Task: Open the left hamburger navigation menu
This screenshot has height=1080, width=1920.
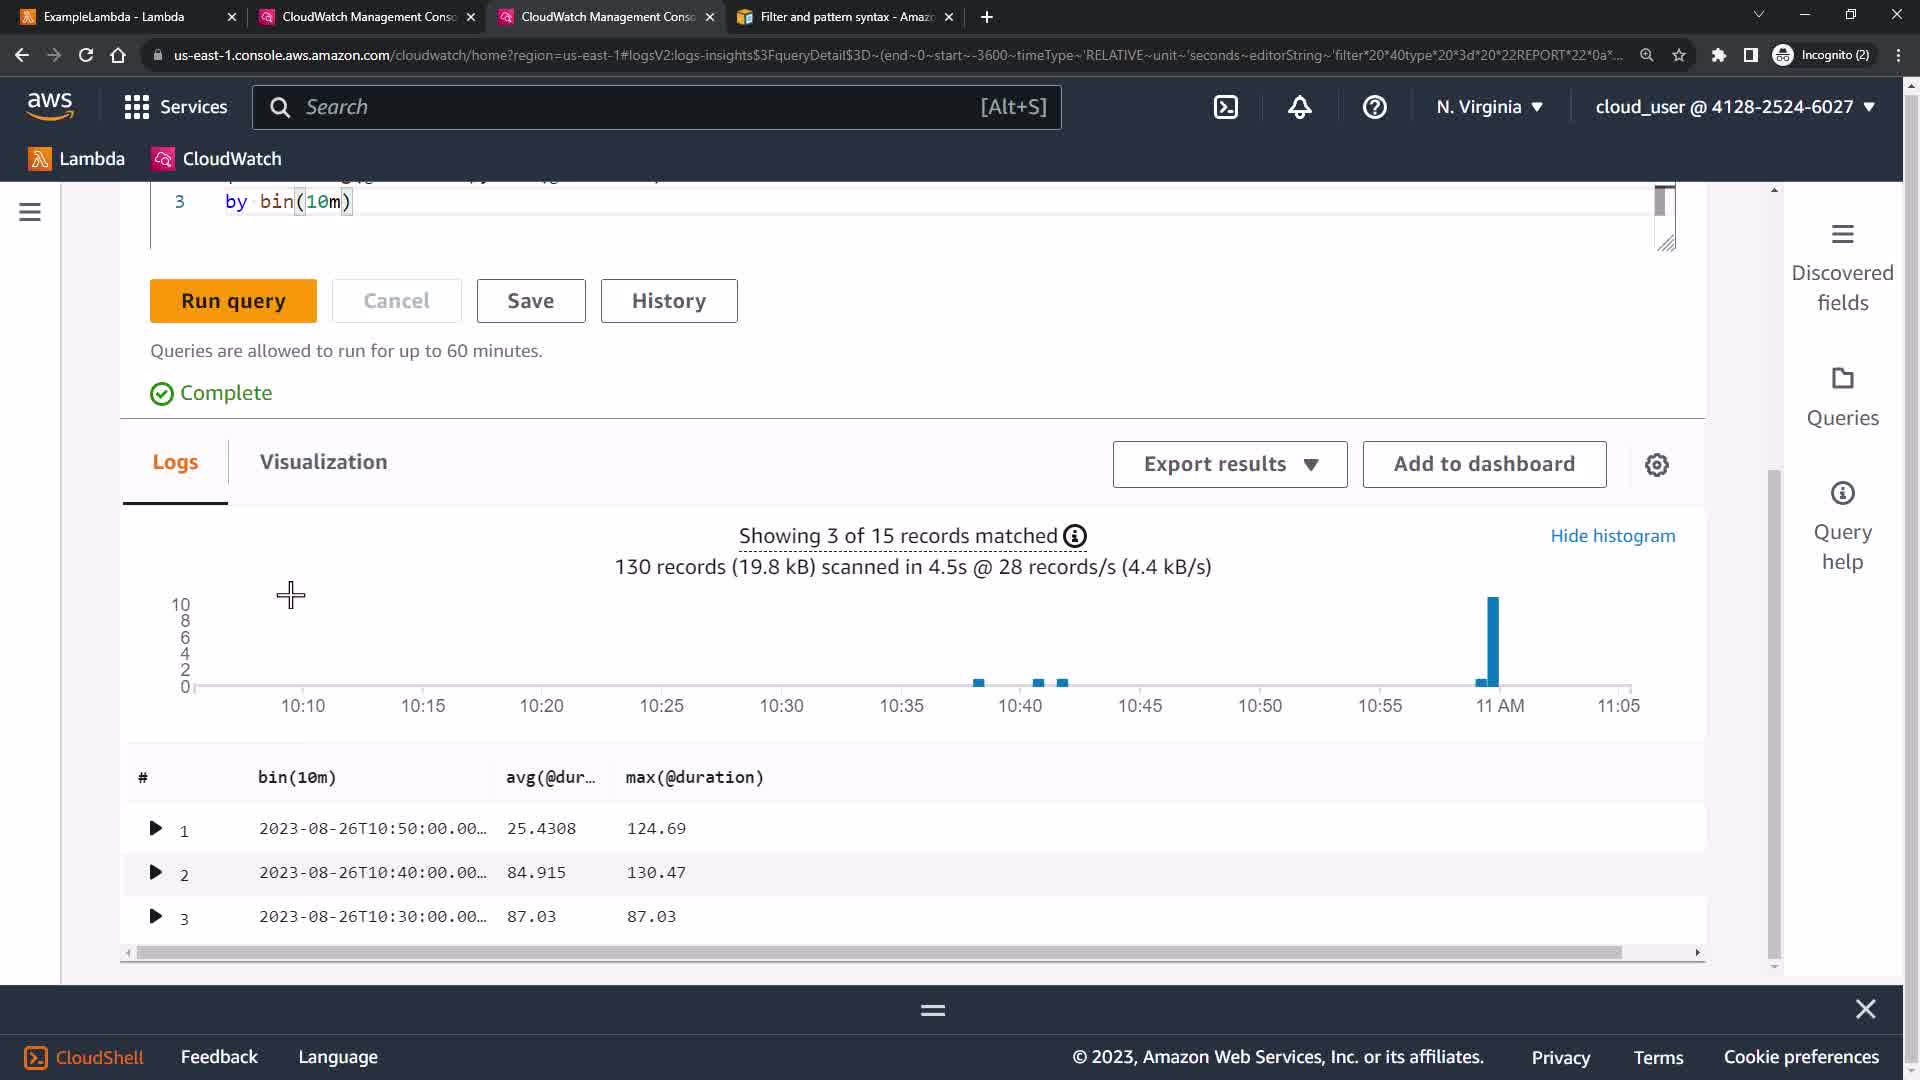Action: tap(30, 212)
